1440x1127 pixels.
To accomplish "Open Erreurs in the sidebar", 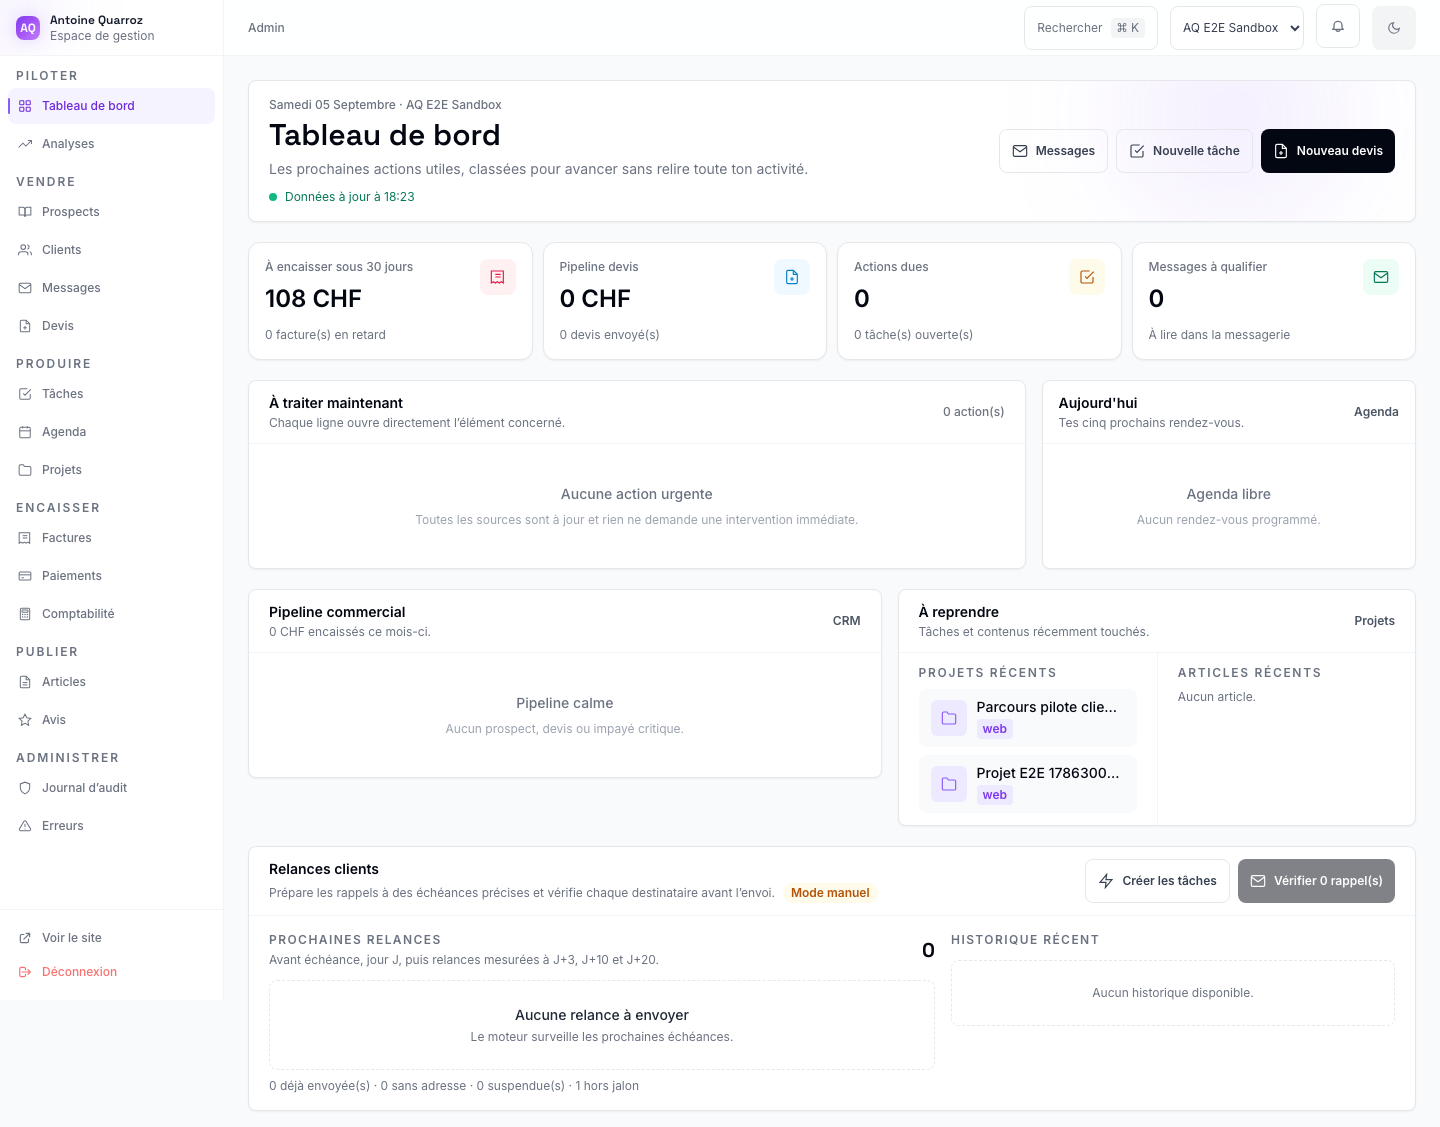I will click(111, 826).
